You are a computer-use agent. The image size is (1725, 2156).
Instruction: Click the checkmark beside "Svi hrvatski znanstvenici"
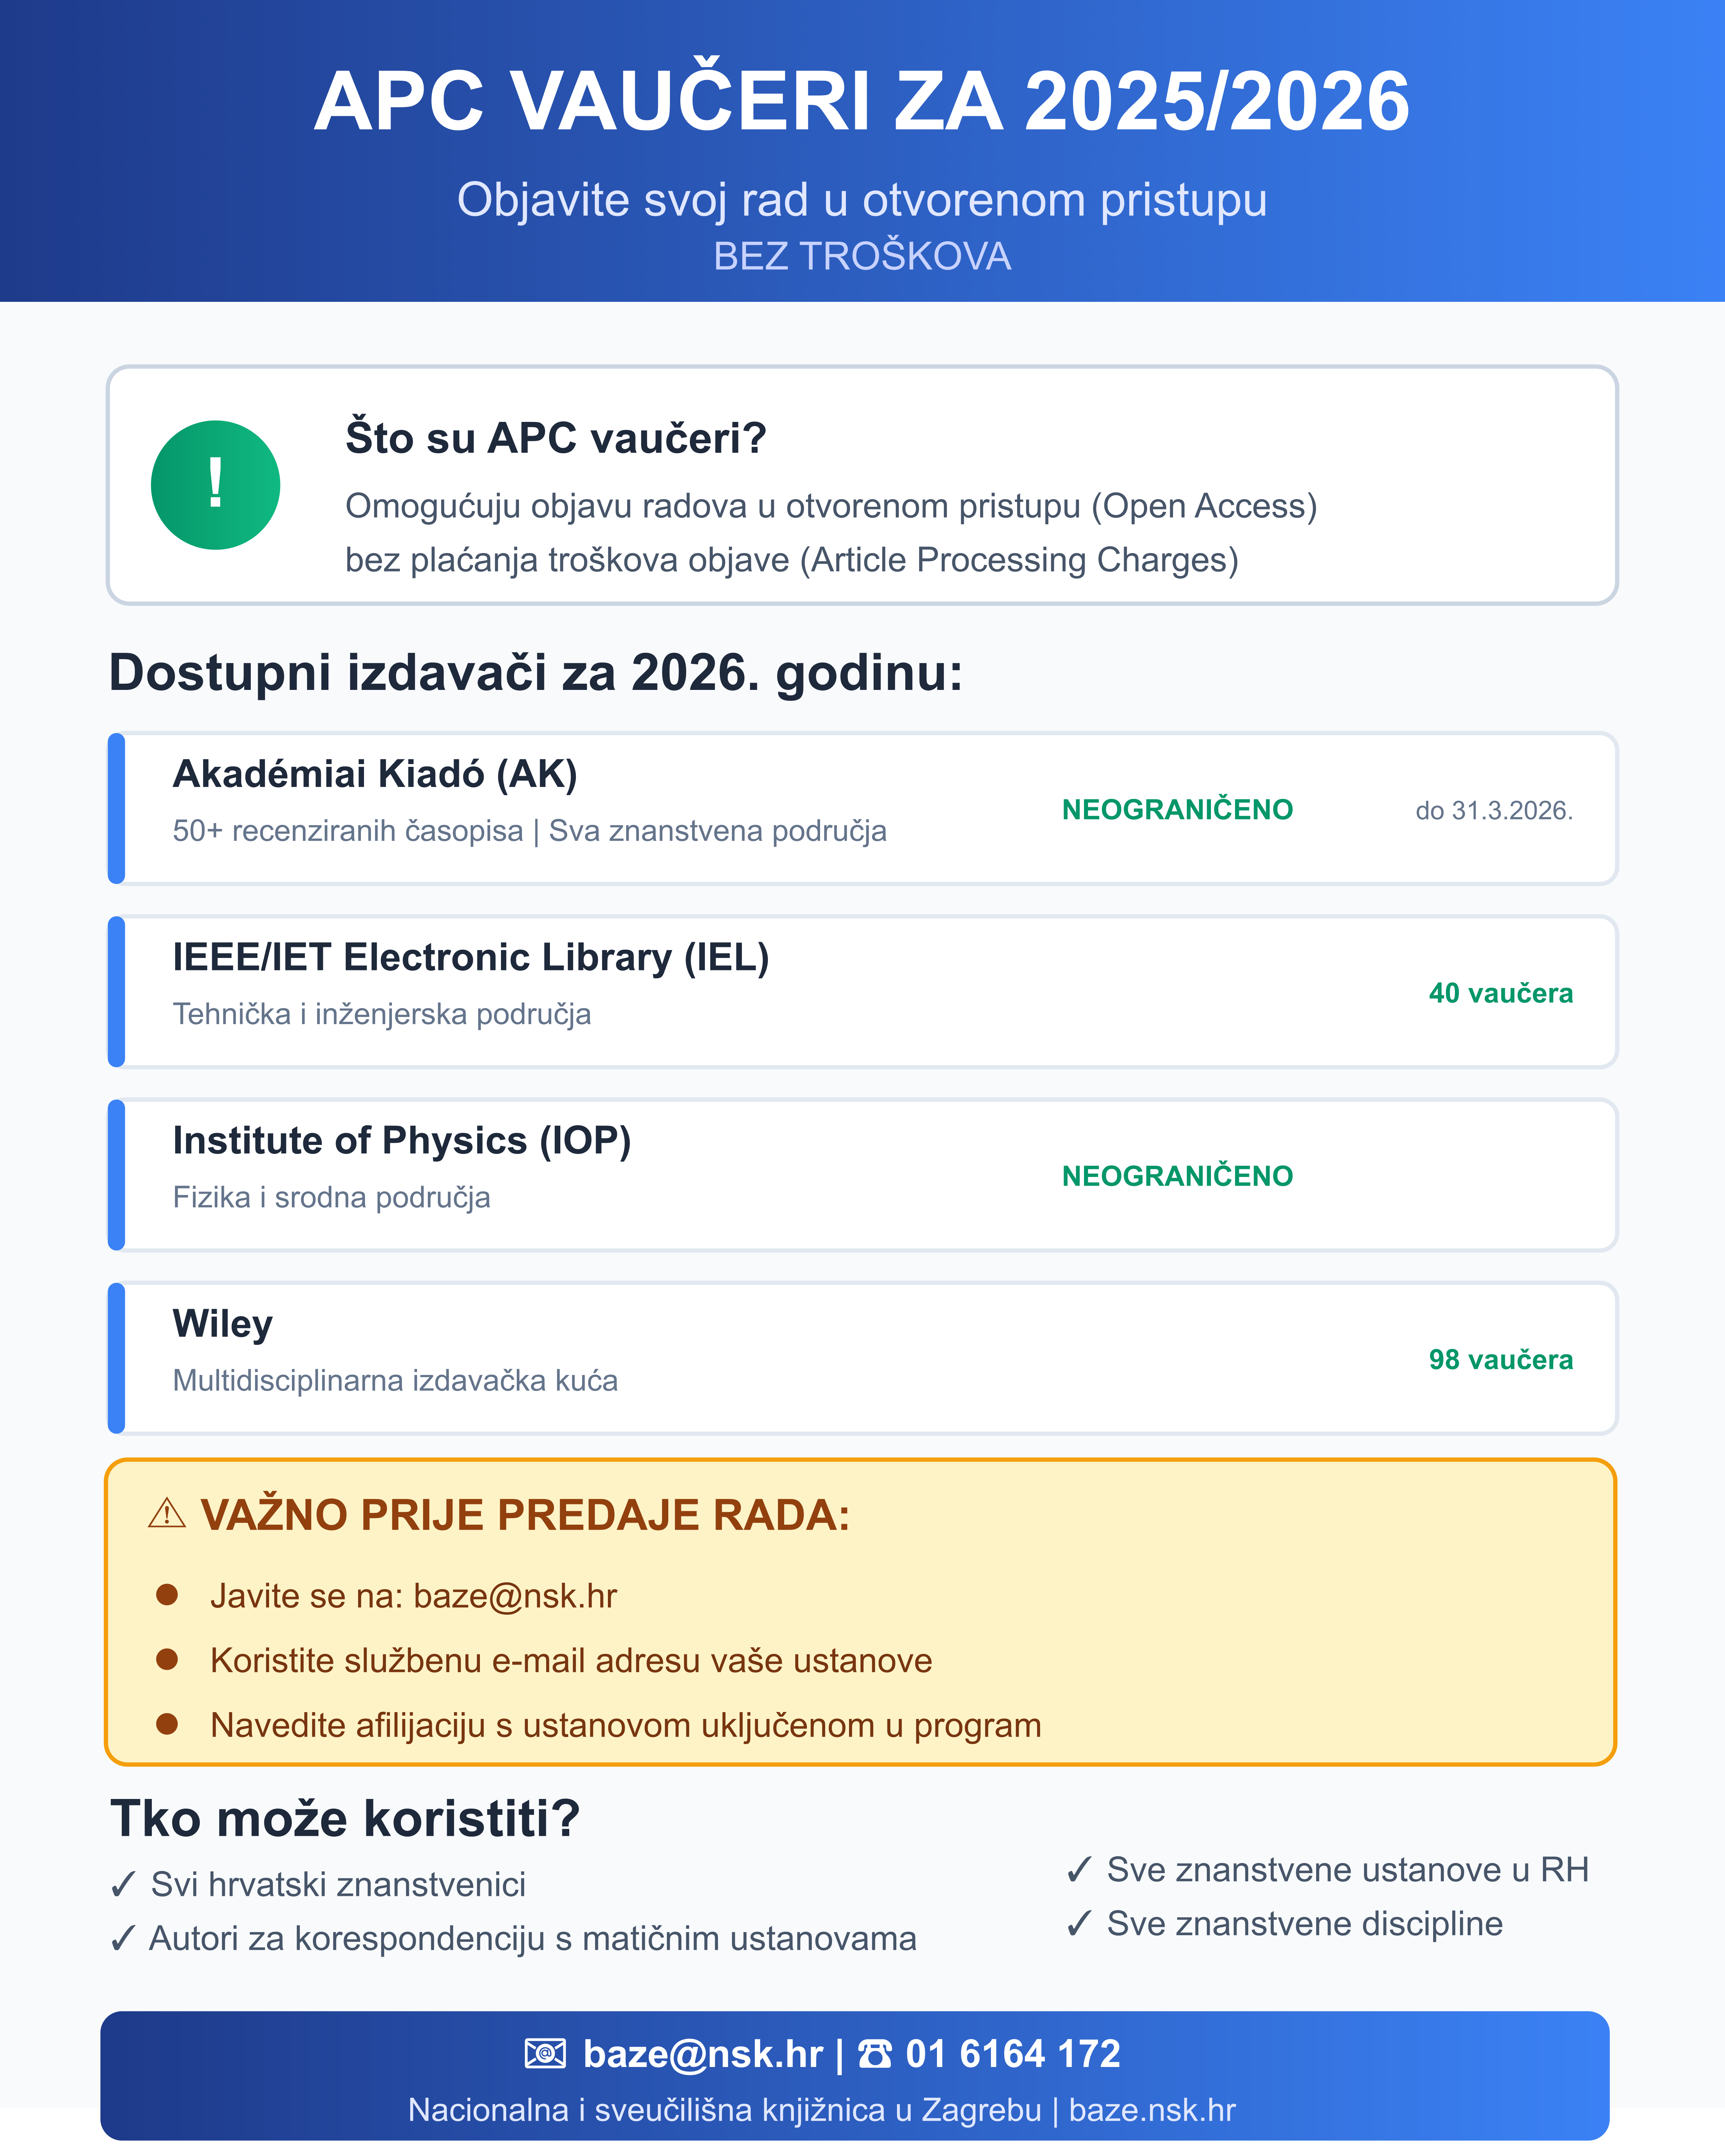pos(123,1885)
